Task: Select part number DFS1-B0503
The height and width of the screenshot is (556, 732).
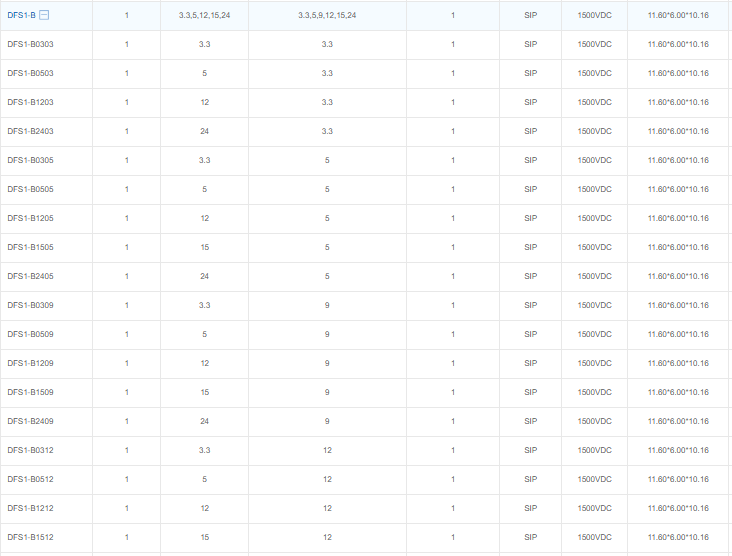Action: 30,73
